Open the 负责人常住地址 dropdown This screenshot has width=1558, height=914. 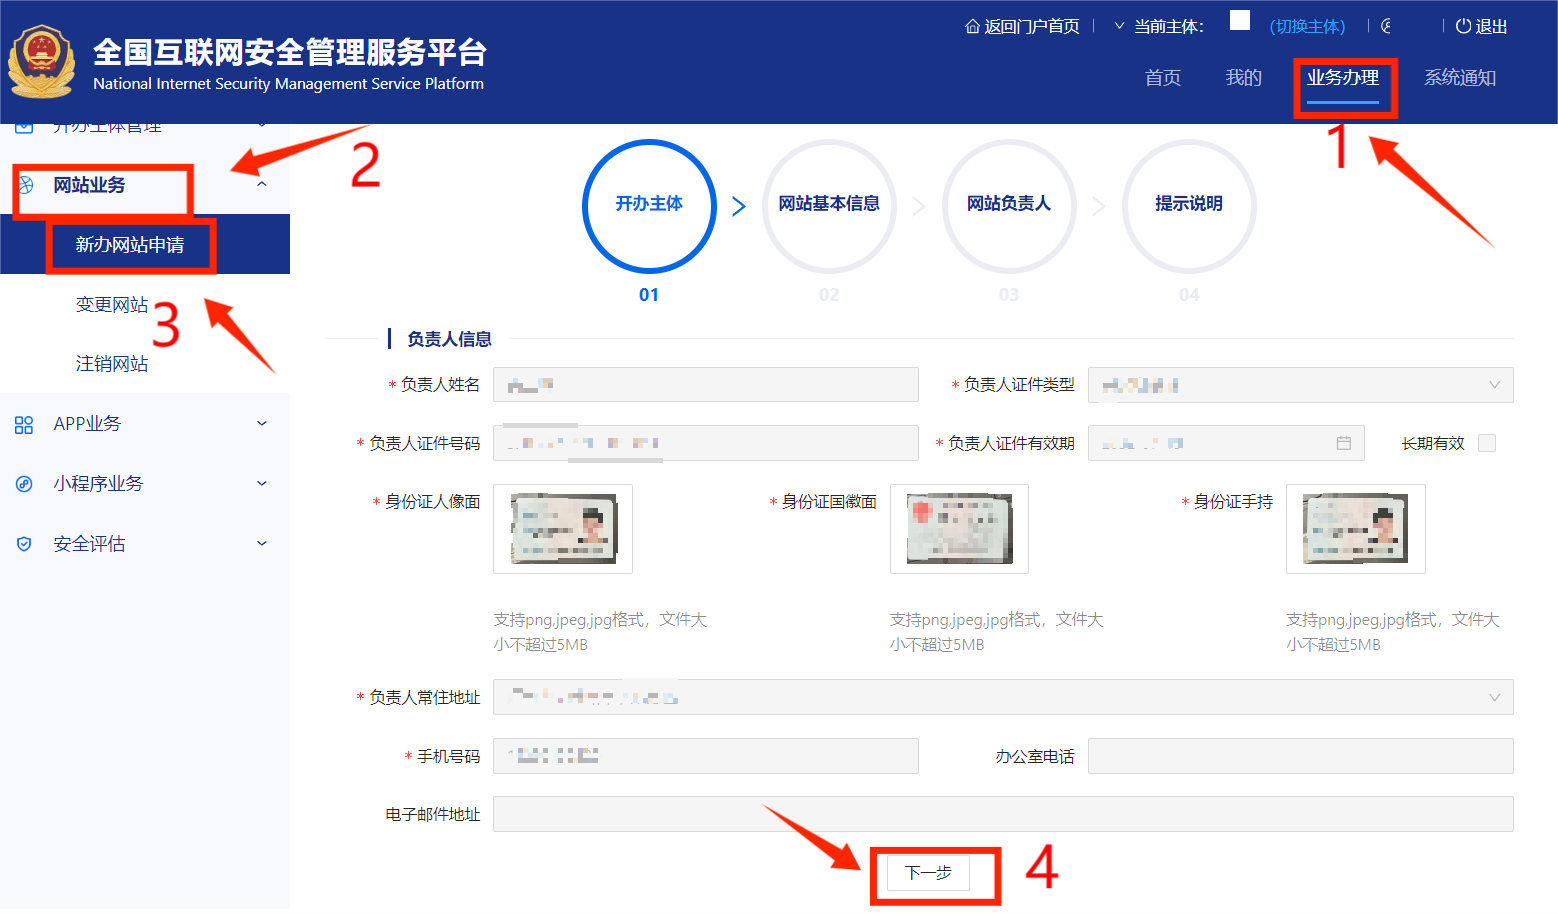[1494, 697]
